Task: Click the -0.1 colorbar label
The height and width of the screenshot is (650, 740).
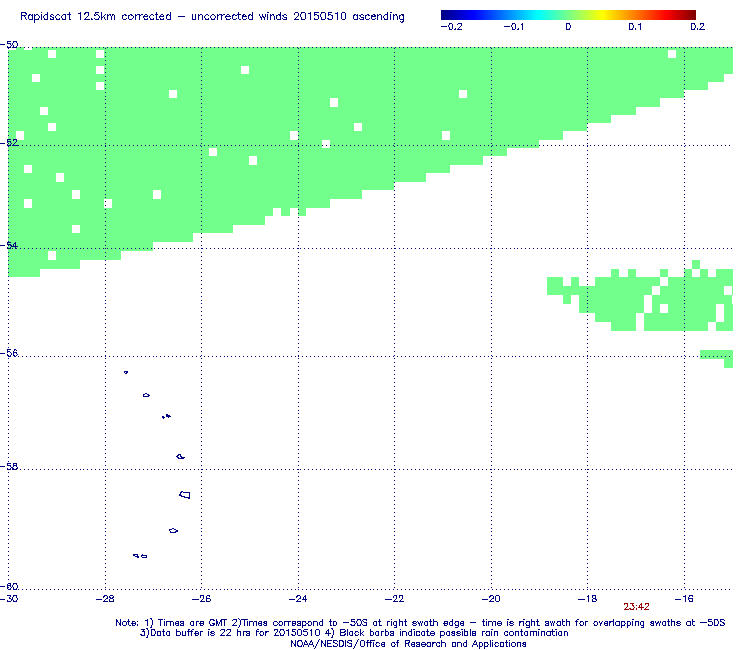Action: pyautogui.click(x=513, y=27)
